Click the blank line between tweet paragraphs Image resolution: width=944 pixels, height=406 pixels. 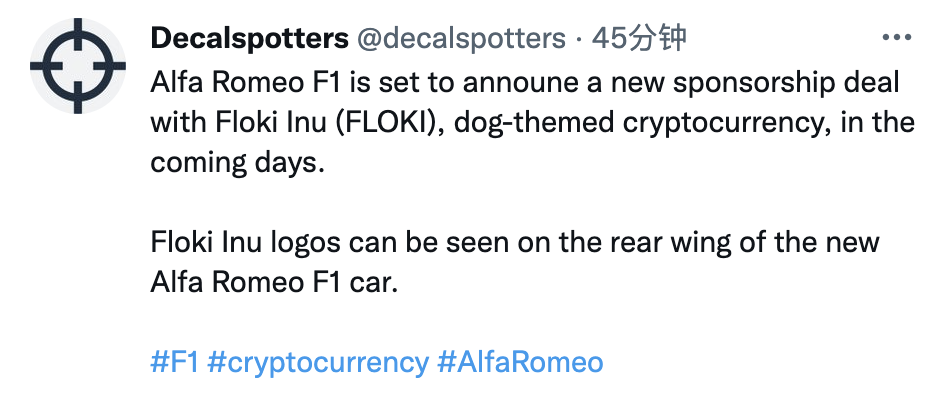(x=500, y=202)
